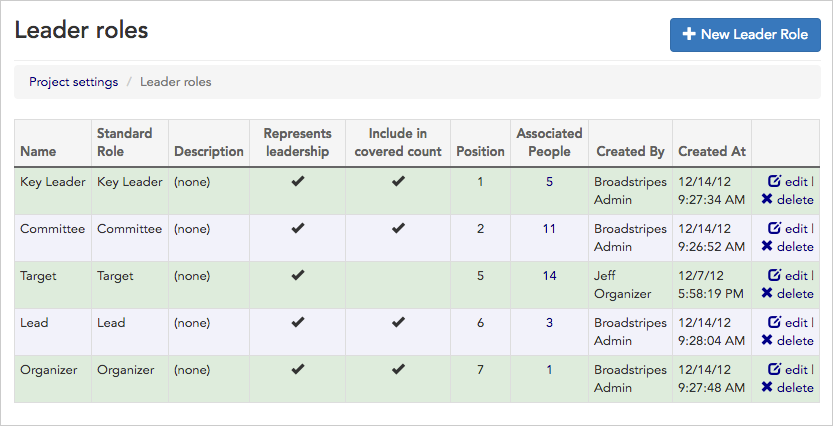This screenshot has height=426, width=833.
Task: Click Represents leadership checkmark for Target row
Action: coord(296,276)
